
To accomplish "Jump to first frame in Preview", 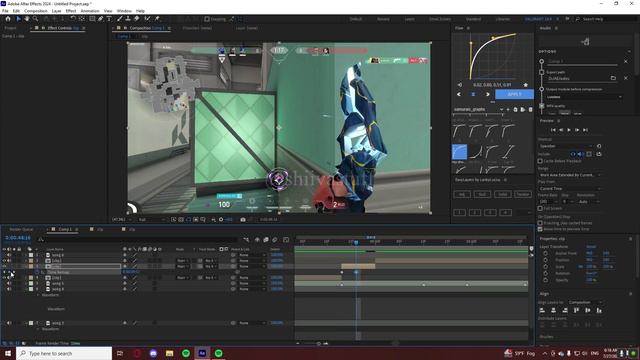I will coord(553,130).
